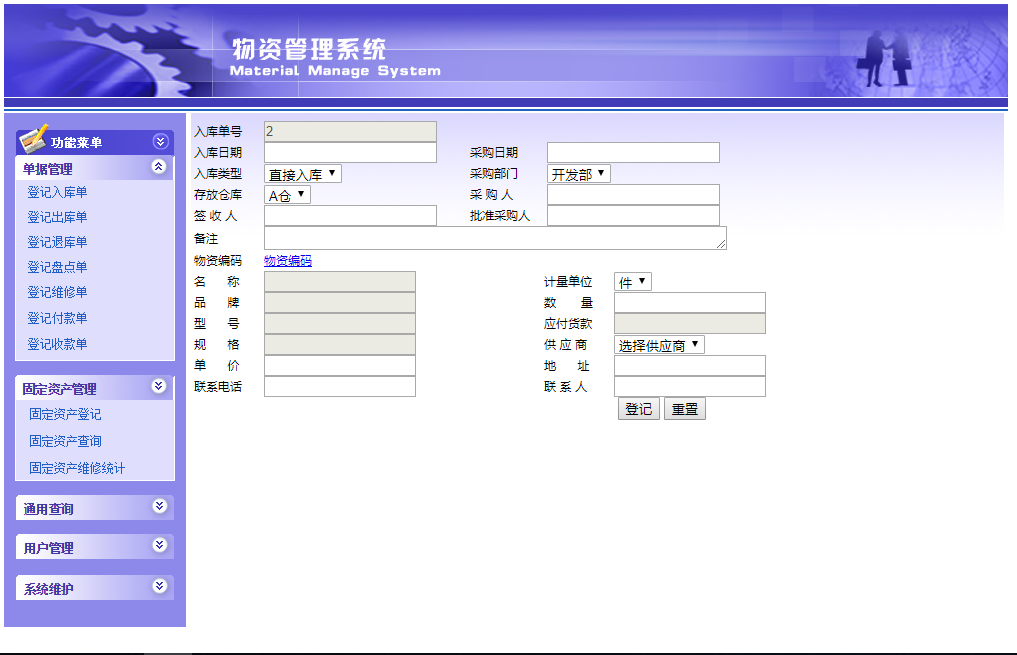This screenshot has width=1017, height=655.
Task: Expand the 用户管理 panel arrow
Action: coord(159,546)
